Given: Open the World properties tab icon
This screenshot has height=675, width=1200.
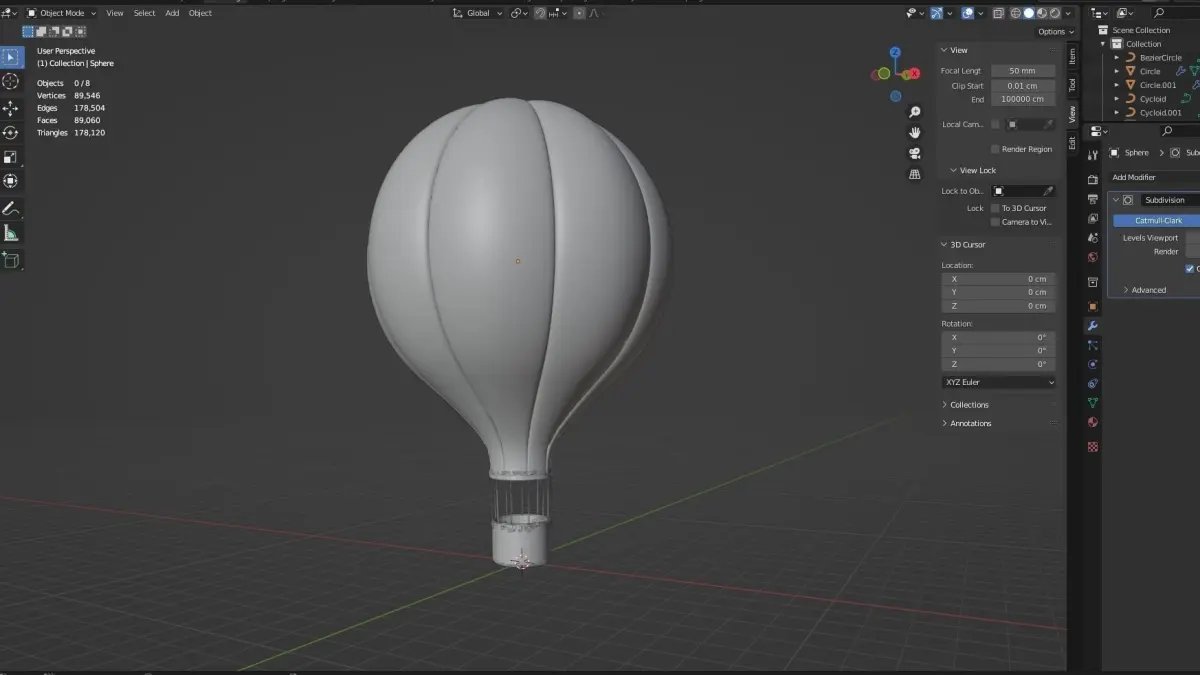Looking at the screenshot, I should pyautogui.click(x=1093, y=257).
